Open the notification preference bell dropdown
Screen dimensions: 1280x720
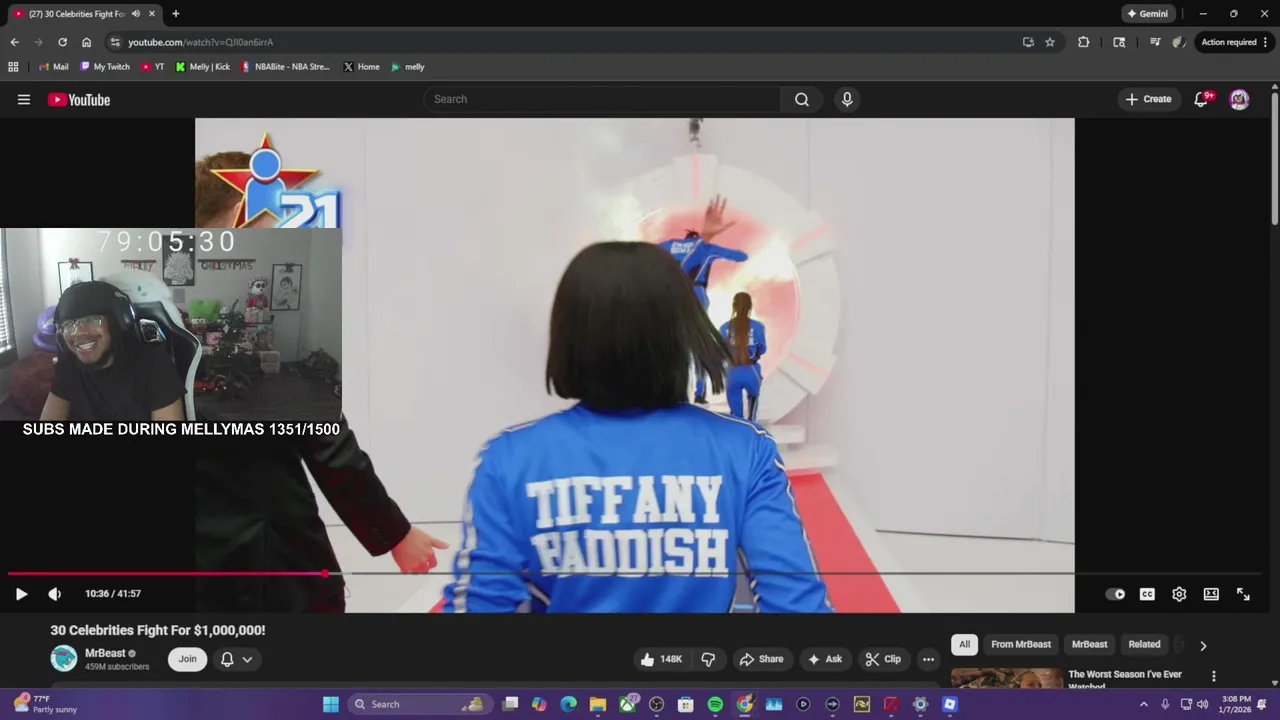pyautogui.click(x=236, y=659)
